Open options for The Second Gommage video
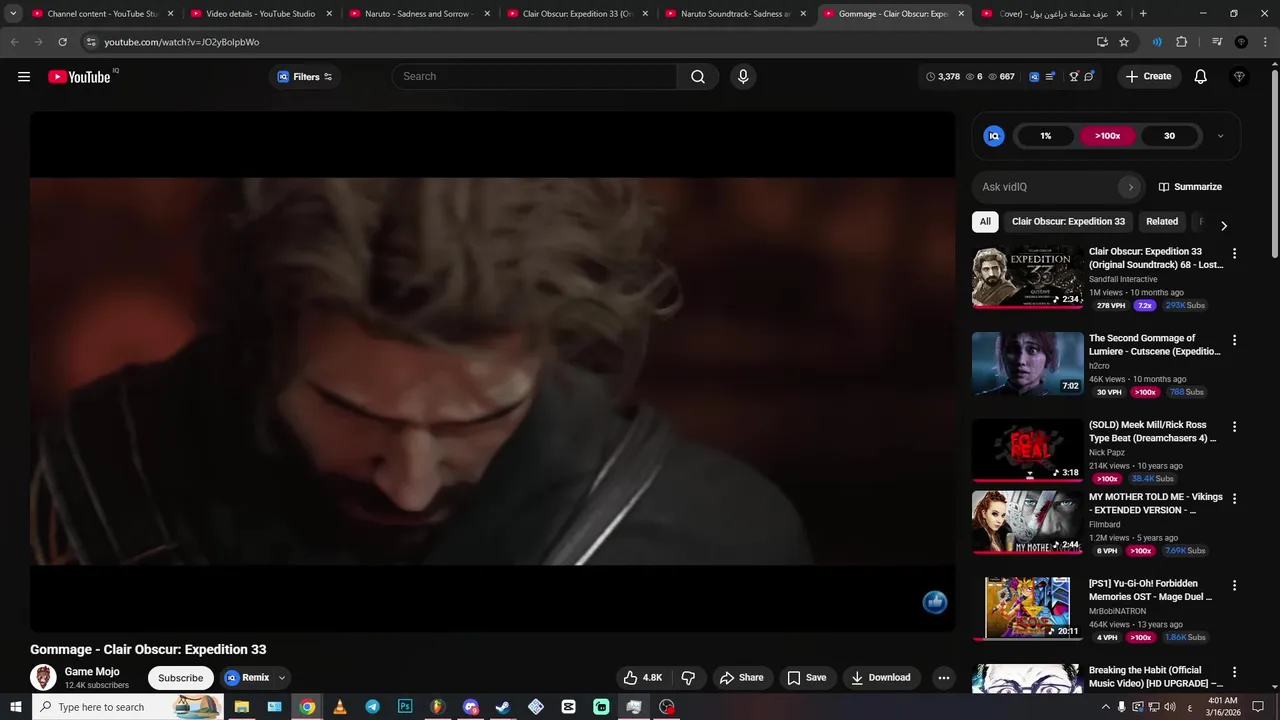Image resolution: width=1280 pixels, height=720 pixels. [1234, 340]
